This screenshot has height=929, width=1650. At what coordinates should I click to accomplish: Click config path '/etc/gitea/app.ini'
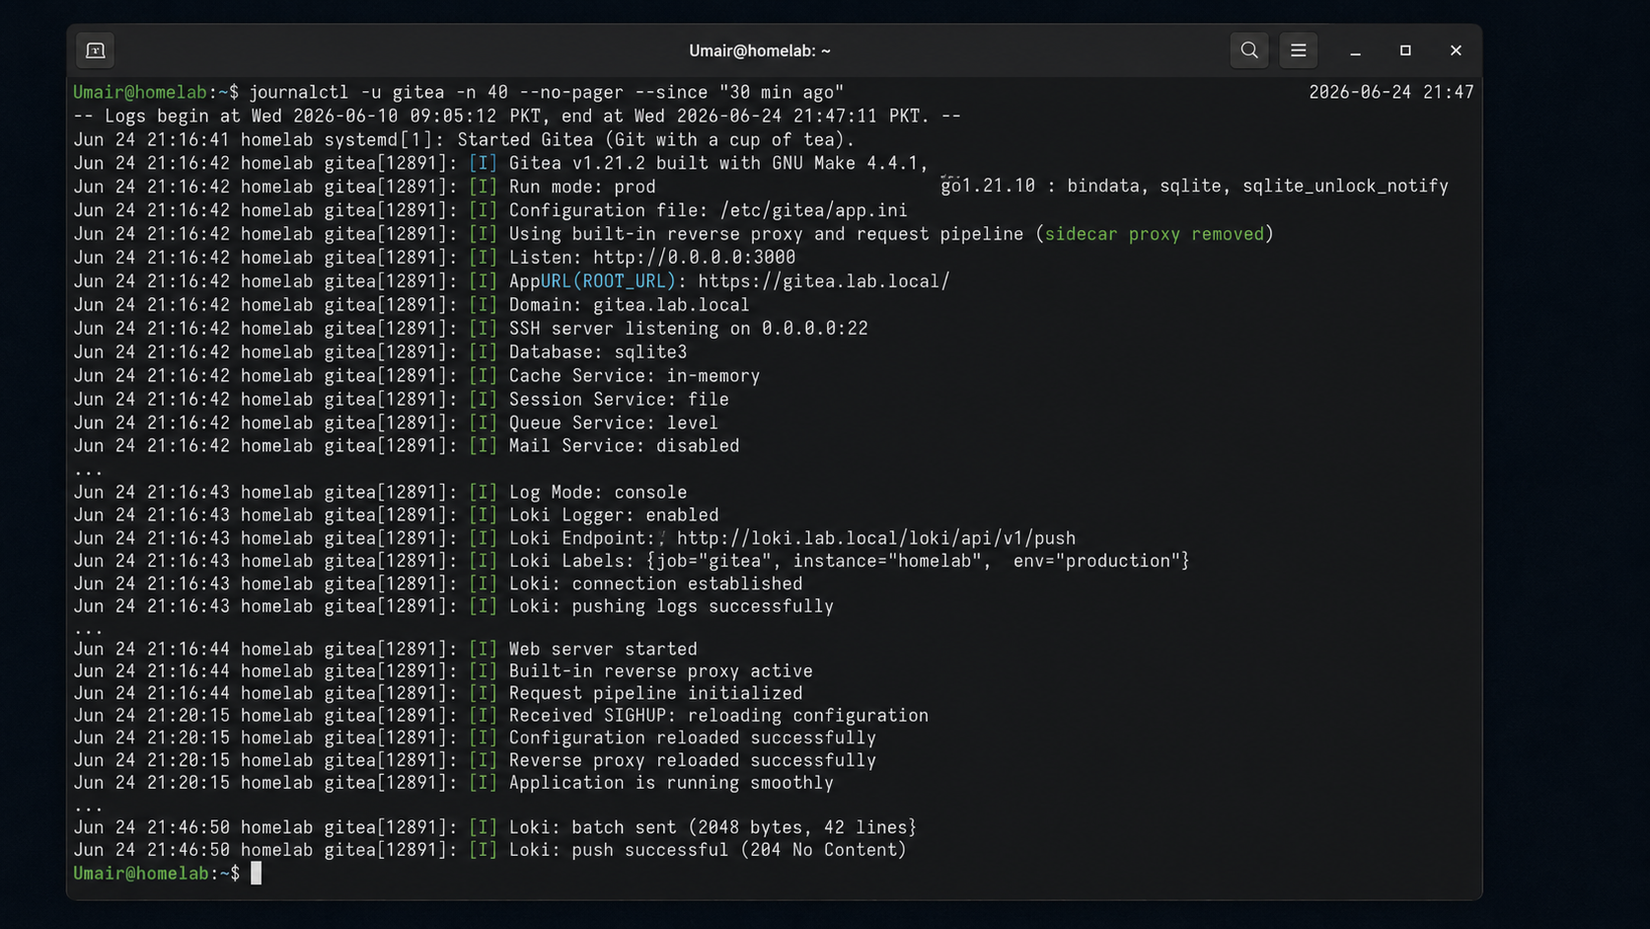click(x=813, y=211)
